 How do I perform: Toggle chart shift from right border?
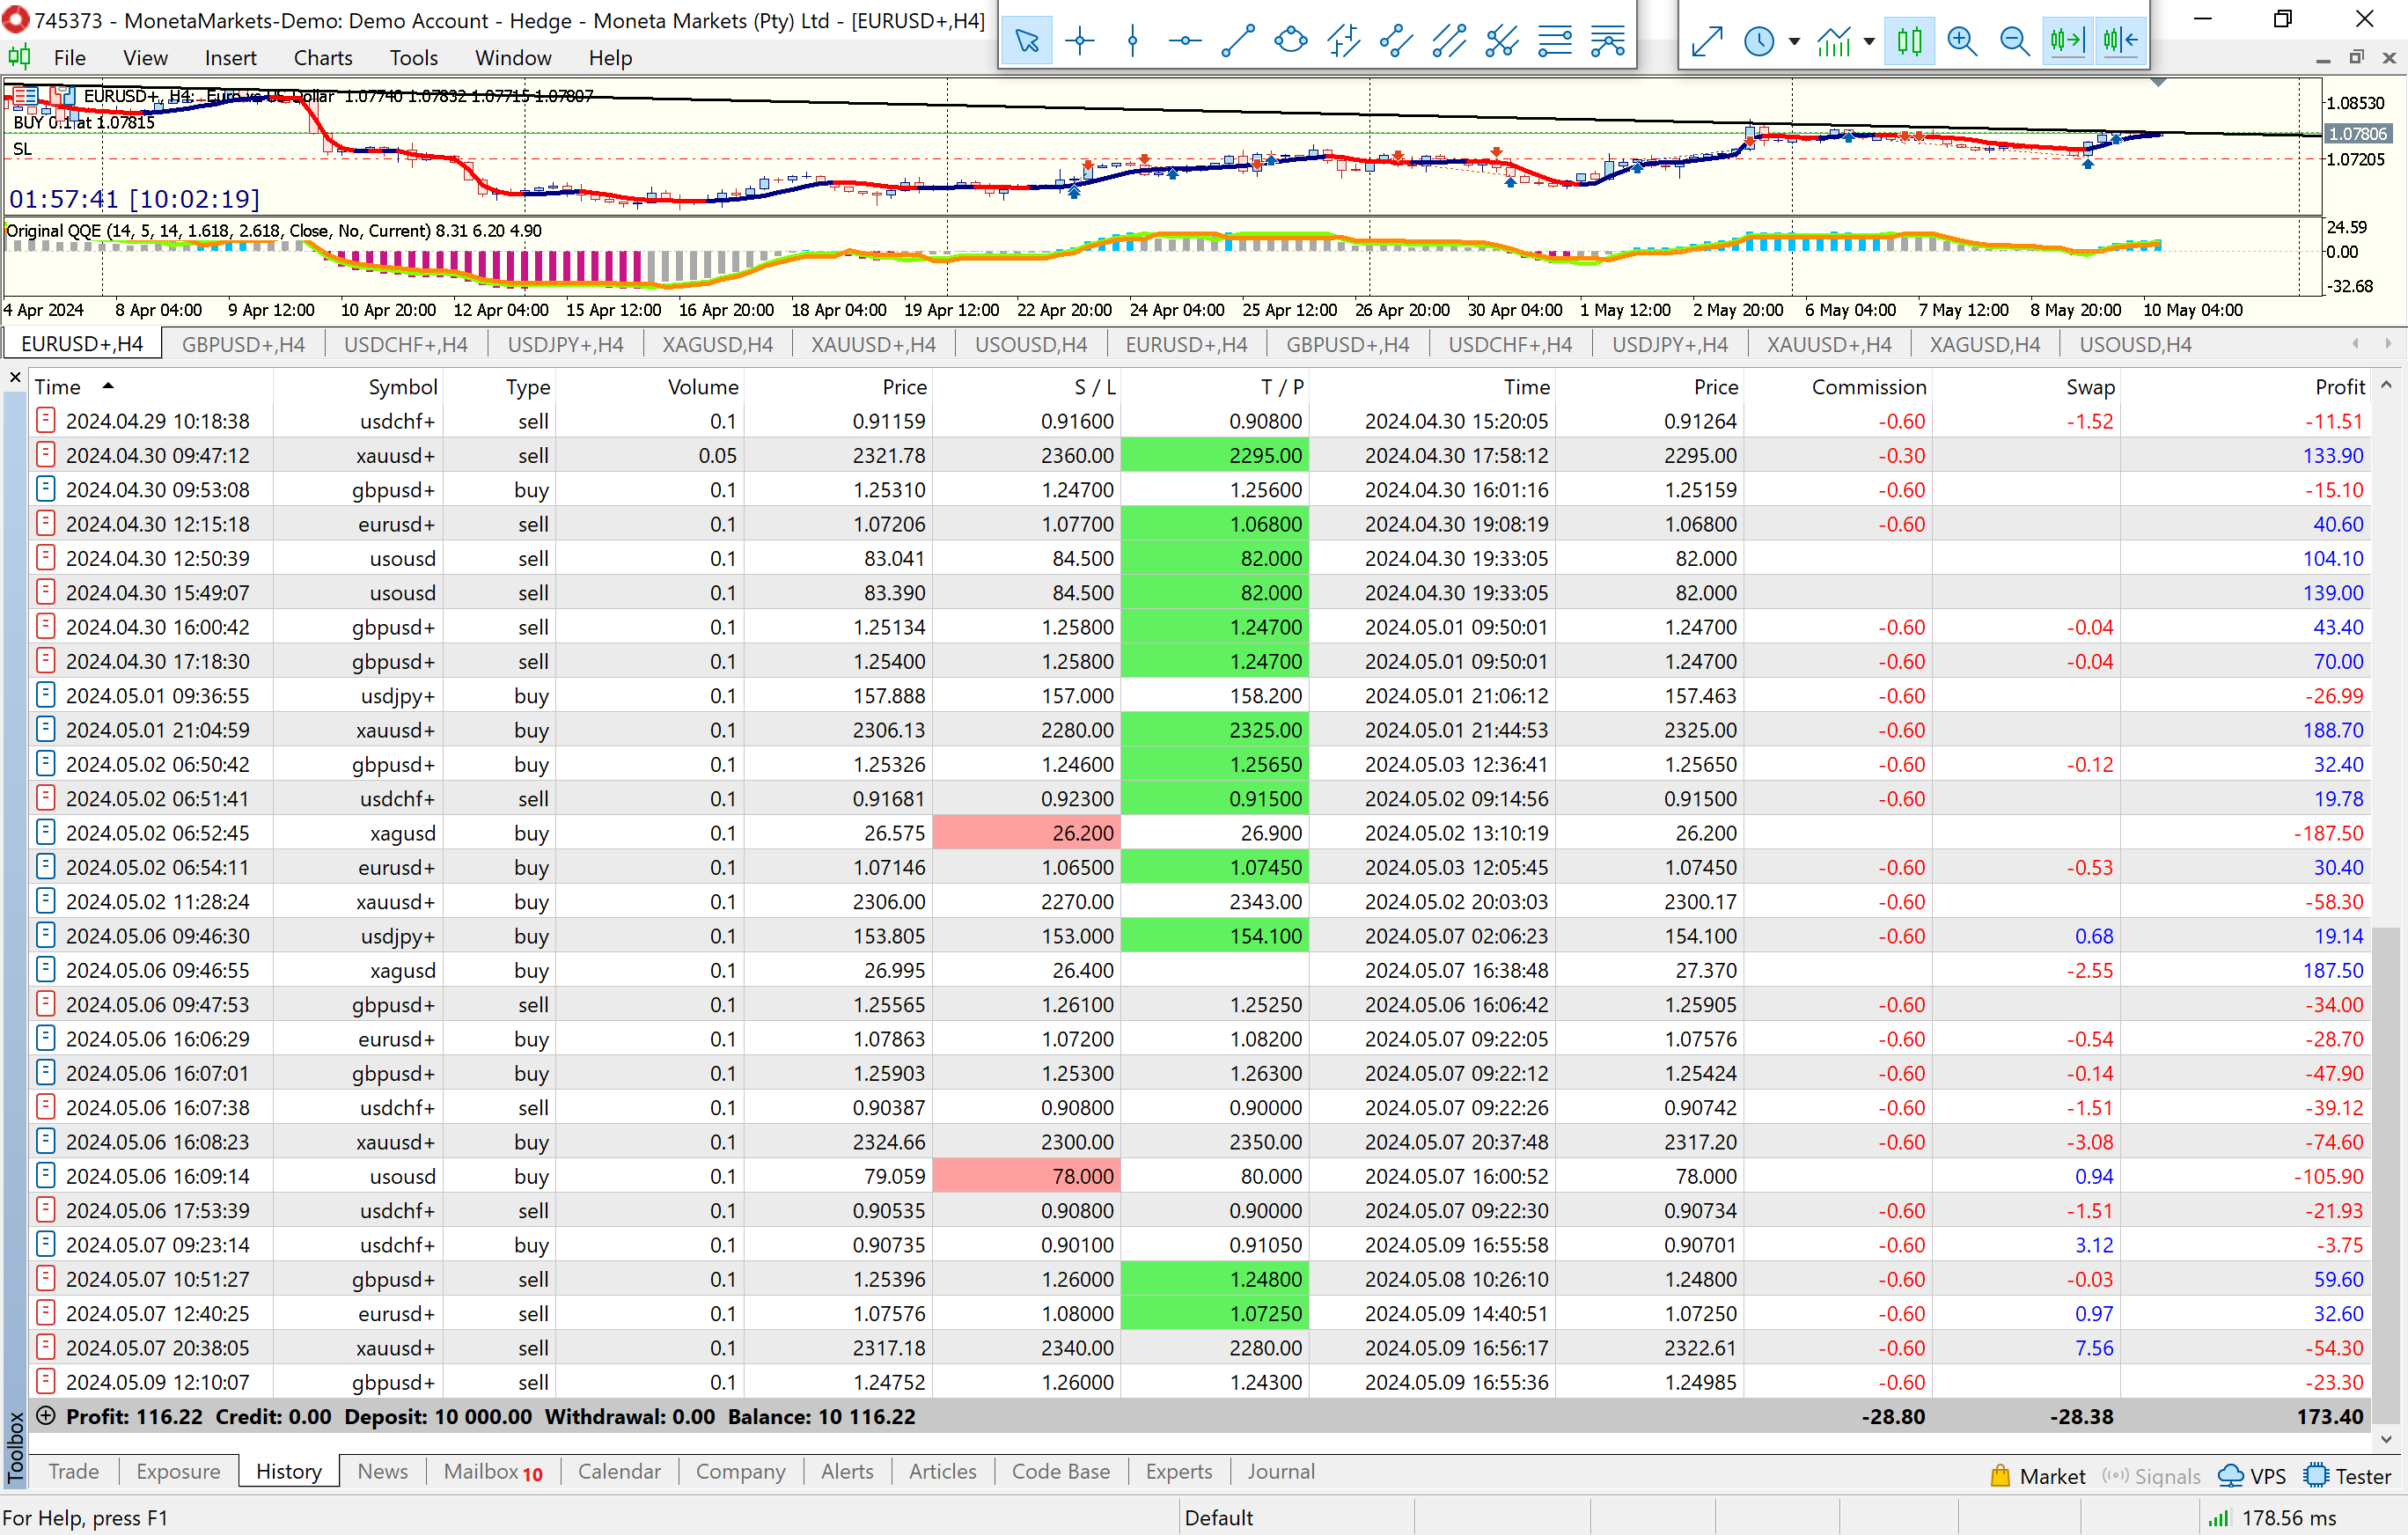(x=2119, y=41)
